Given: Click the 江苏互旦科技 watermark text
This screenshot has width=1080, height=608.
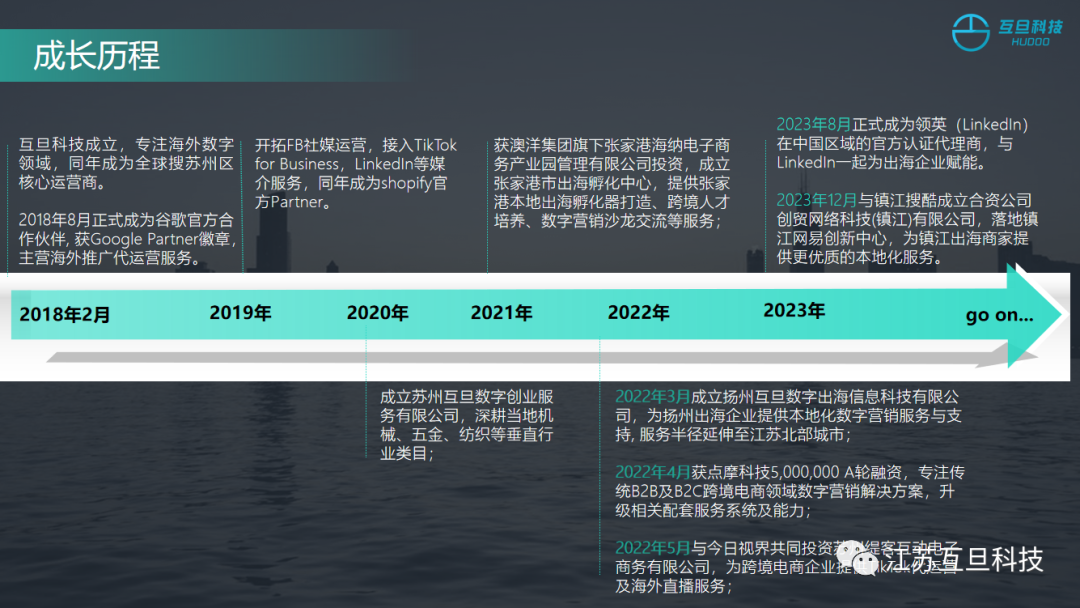Looking at the screenshot, I should pyautogui.click(x=964, y=559).
